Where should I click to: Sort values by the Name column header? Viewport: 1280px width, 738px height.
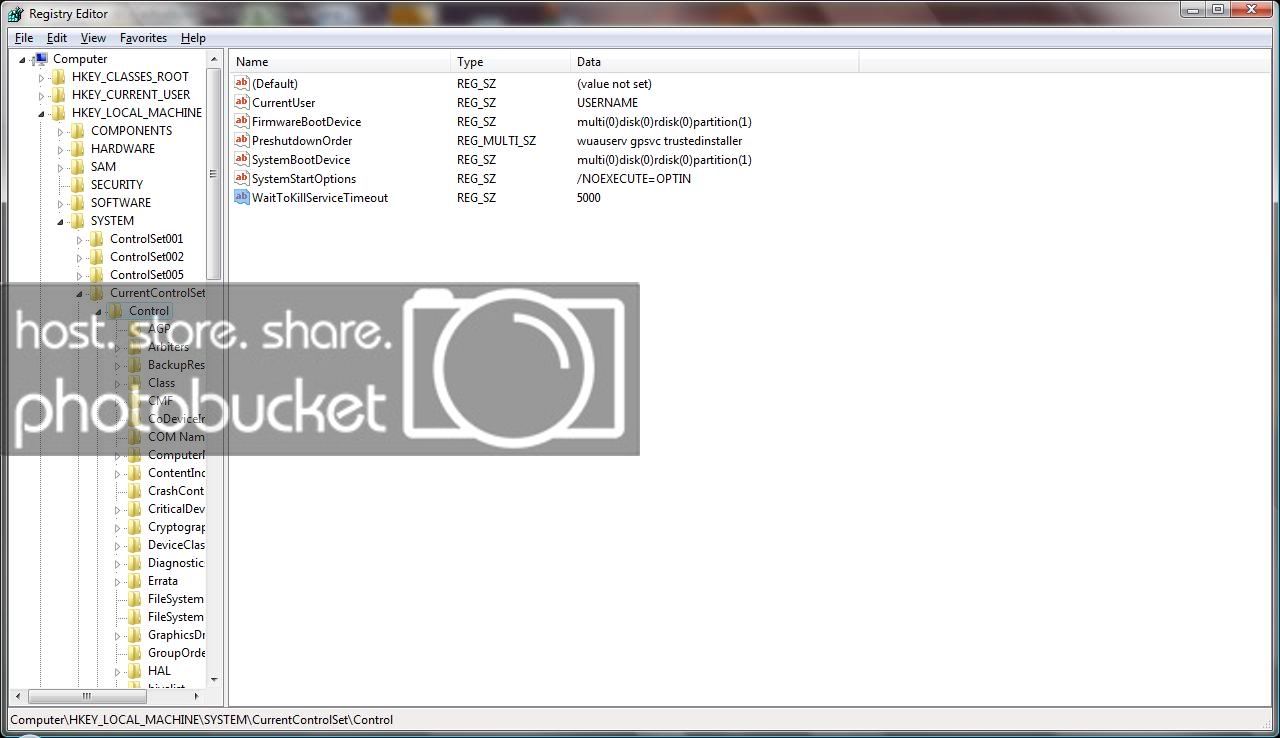coord(340,61)
